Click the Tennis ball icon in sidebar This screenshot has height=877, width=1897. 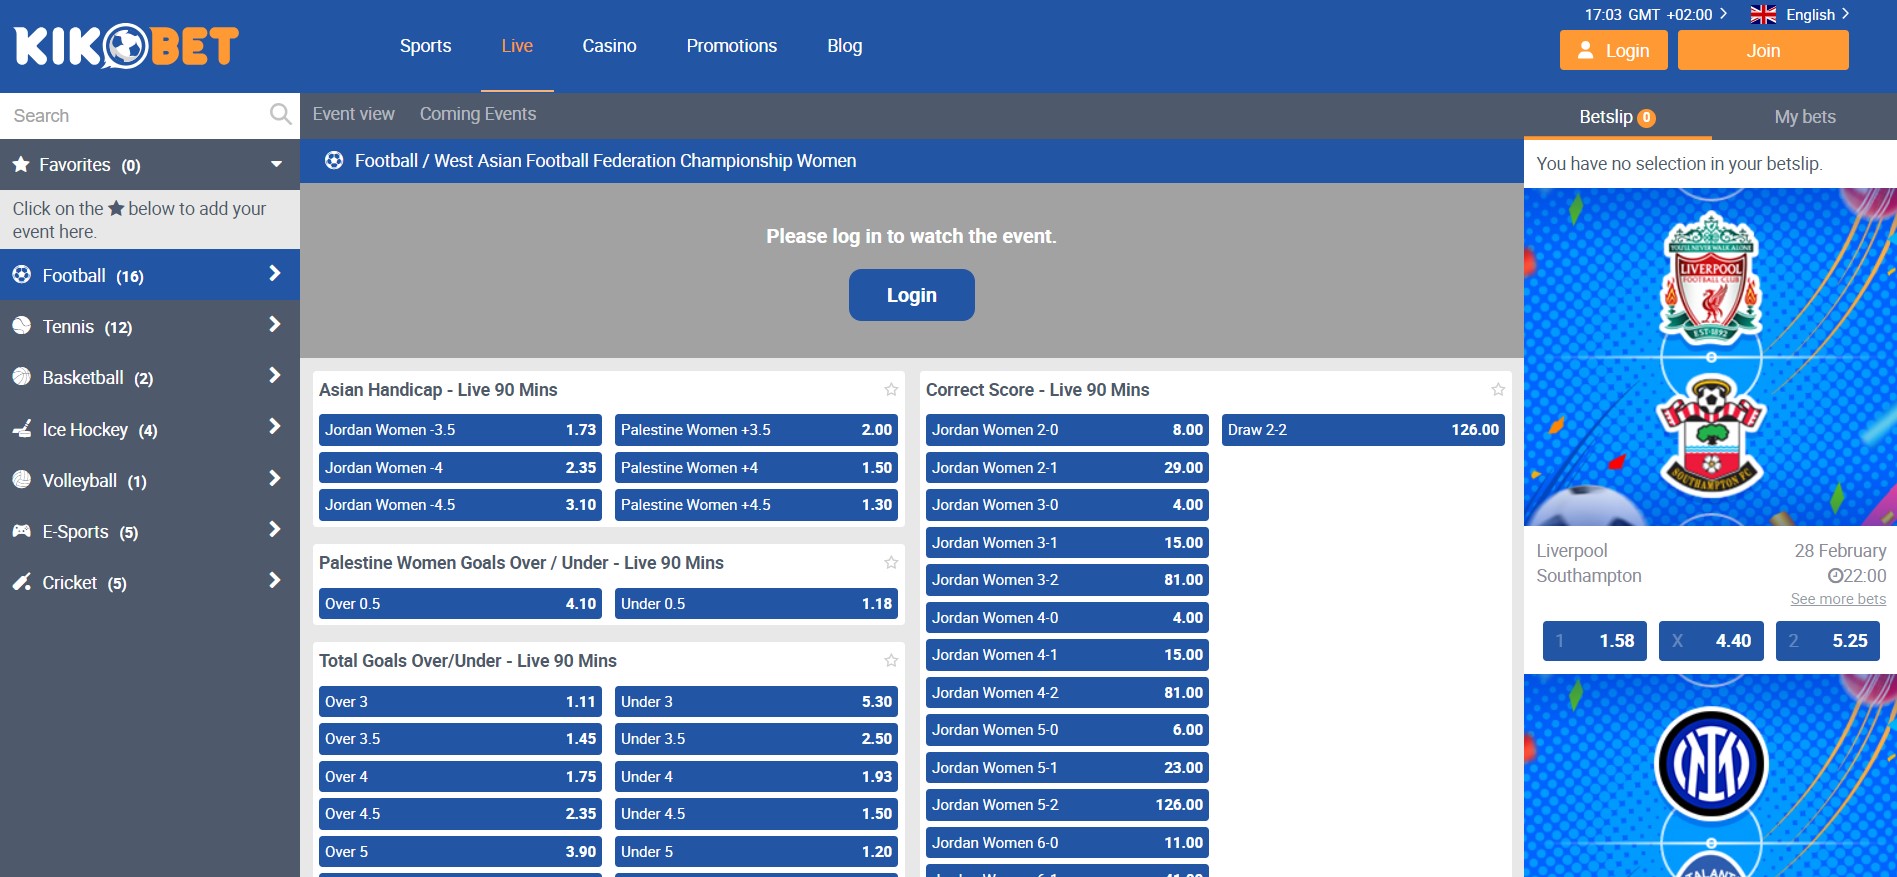[22, 326]
